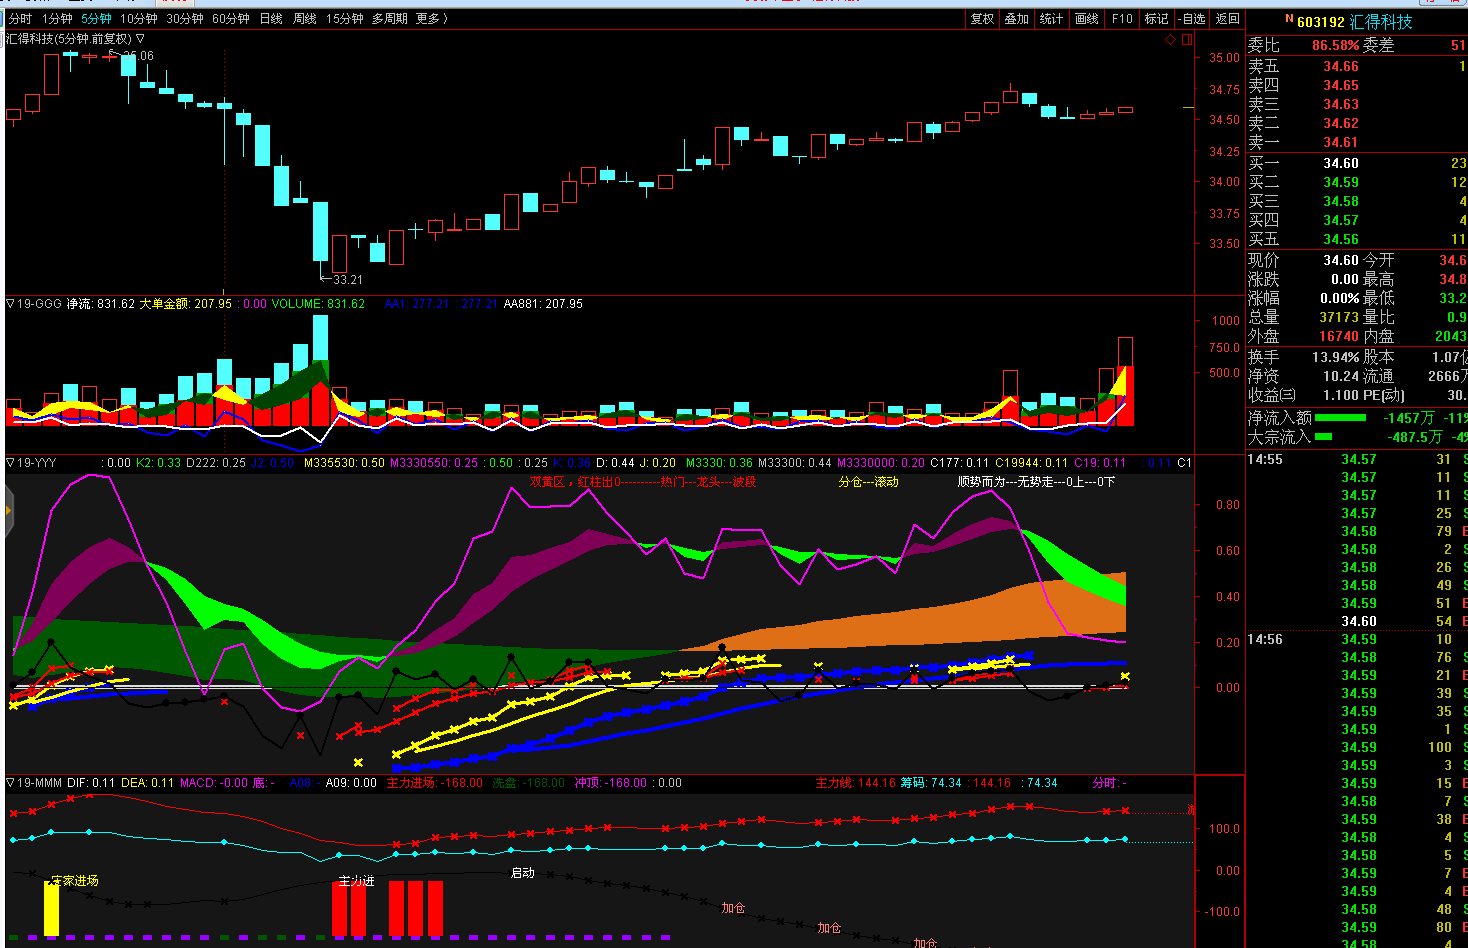Expand the ▽19-MMM indicator menu

coord(34,783)
